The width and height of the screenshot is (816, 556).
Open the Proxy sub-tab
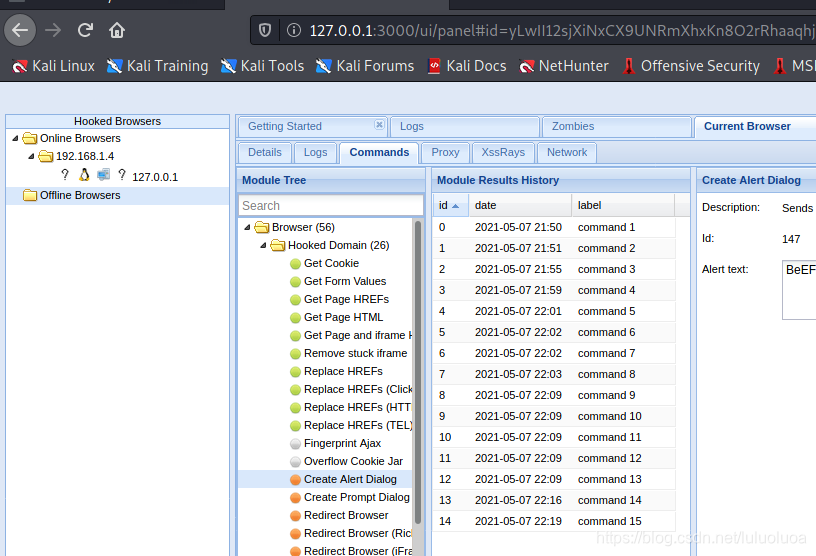(x=445, y=153)
